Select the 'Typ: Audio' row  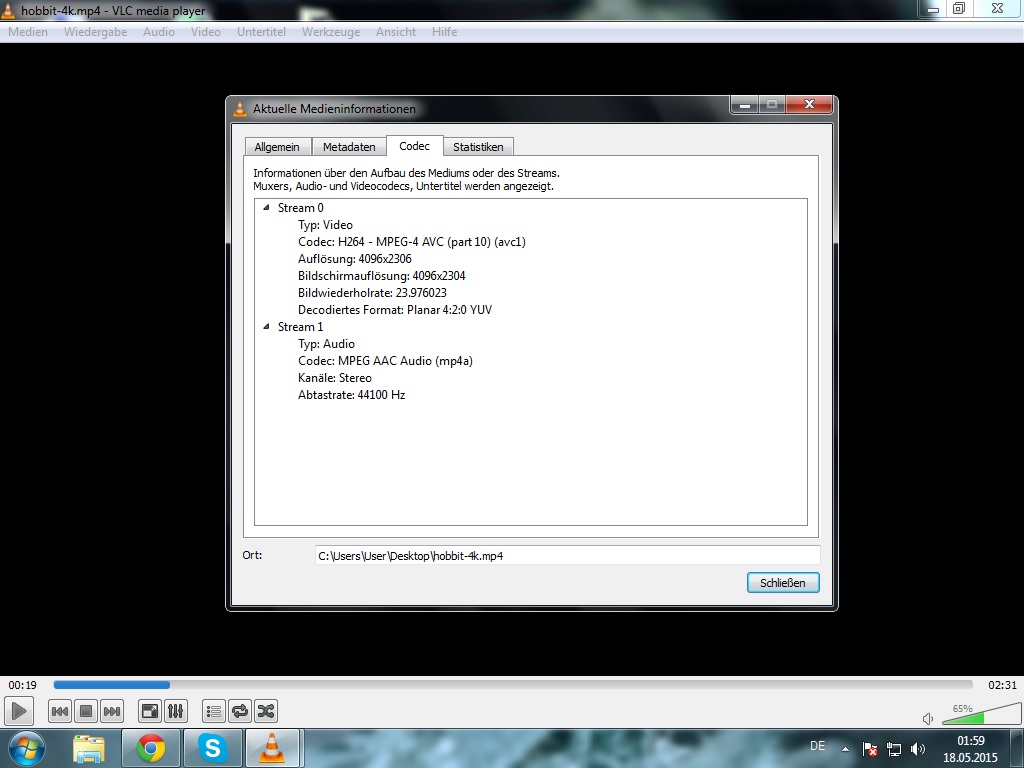[x=327, y=344]
